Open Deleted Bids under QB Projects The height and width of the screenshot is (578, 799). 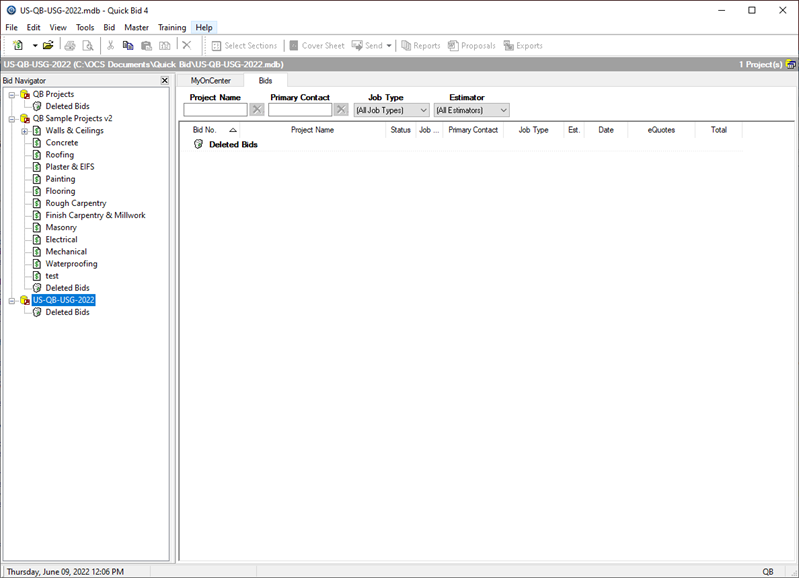[x=67, y=106]
